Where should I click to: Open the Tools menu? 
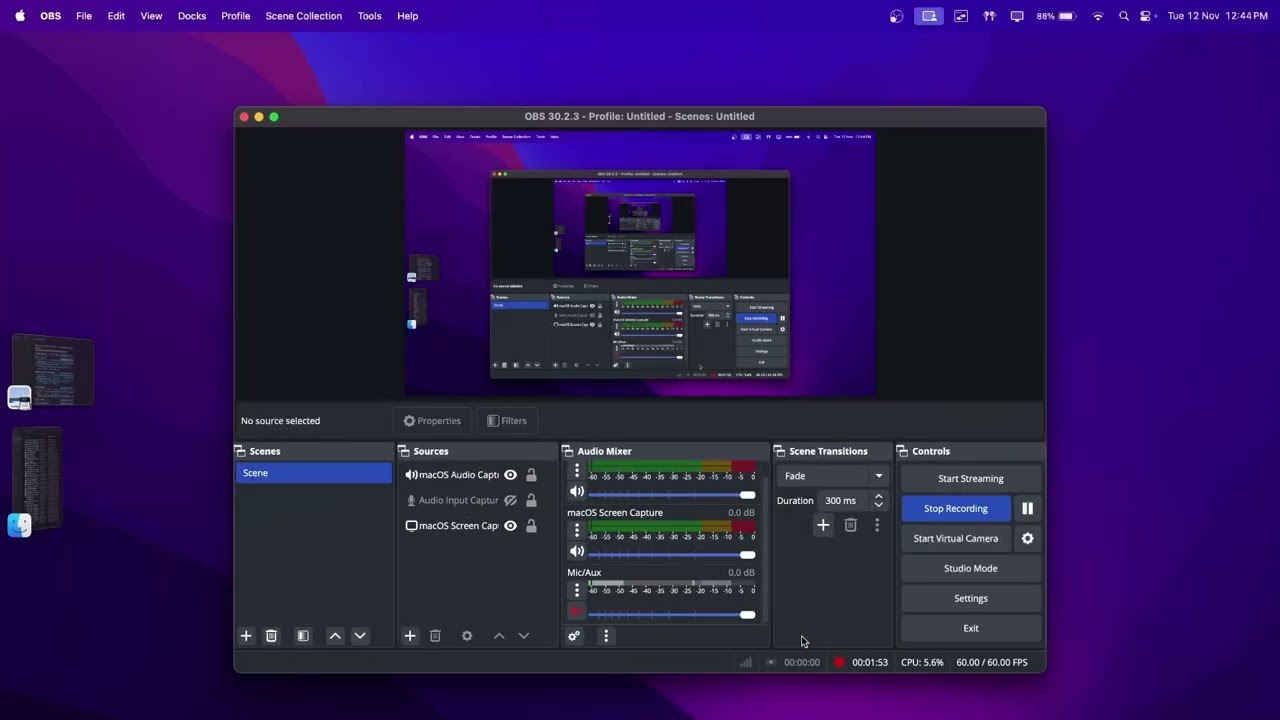click(x=370, y=16)
